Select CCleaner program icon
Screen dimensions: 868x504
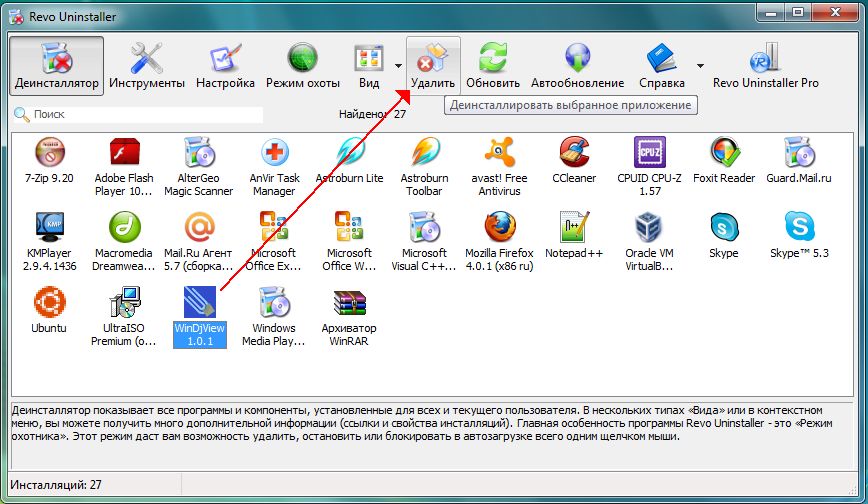[x=574, y=165]
